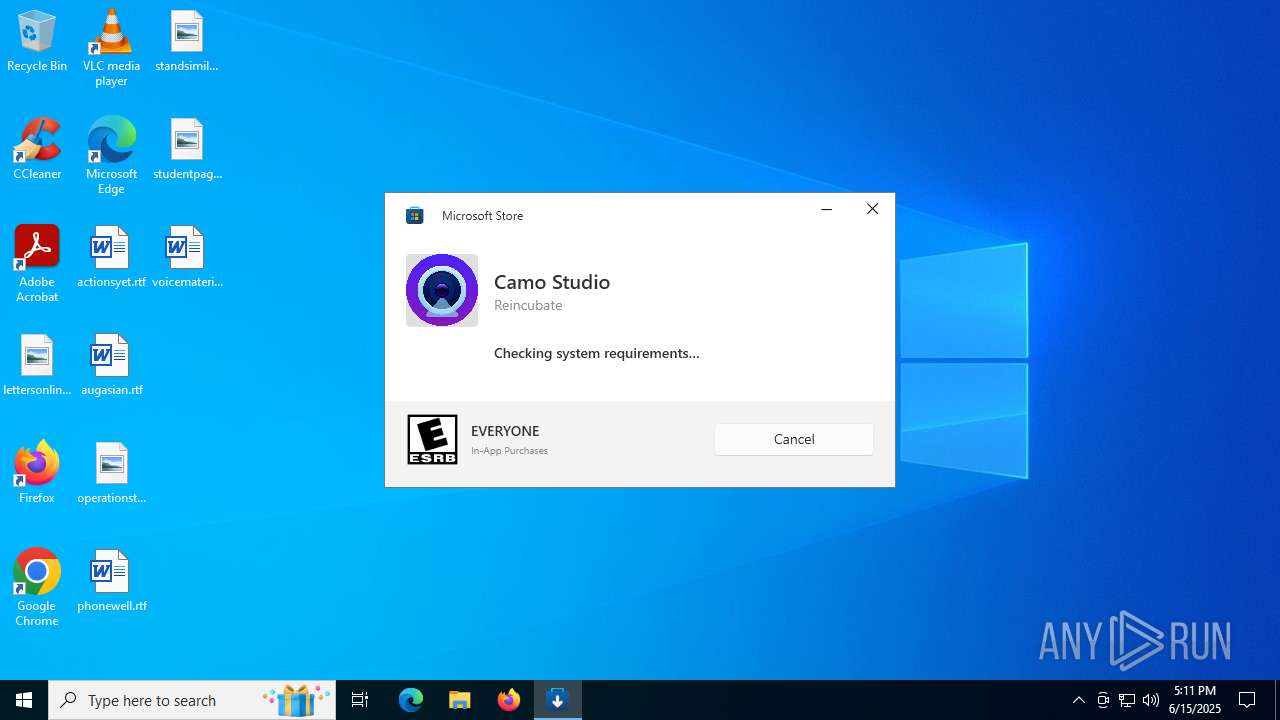The image size is (1280, 720).
Task: Open Task View from the taskbar
Action: 360,700
